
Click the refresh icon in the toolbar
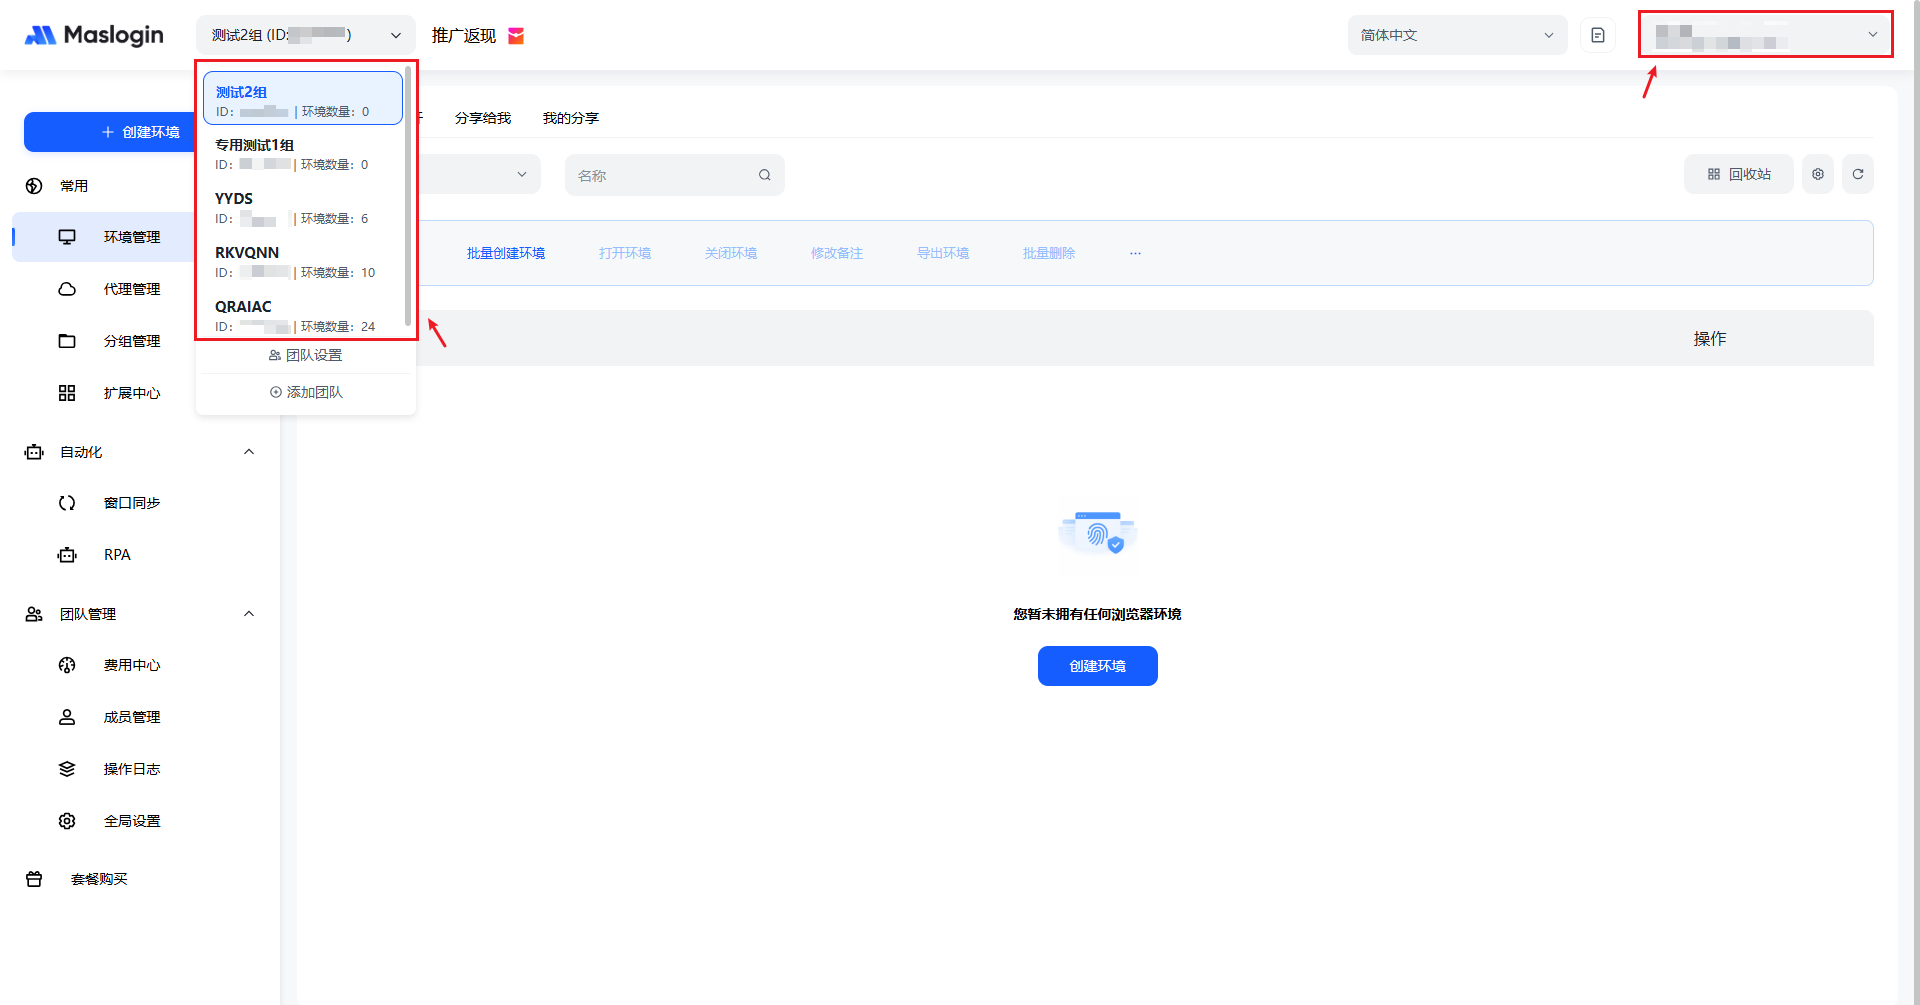coord(1857,174)
